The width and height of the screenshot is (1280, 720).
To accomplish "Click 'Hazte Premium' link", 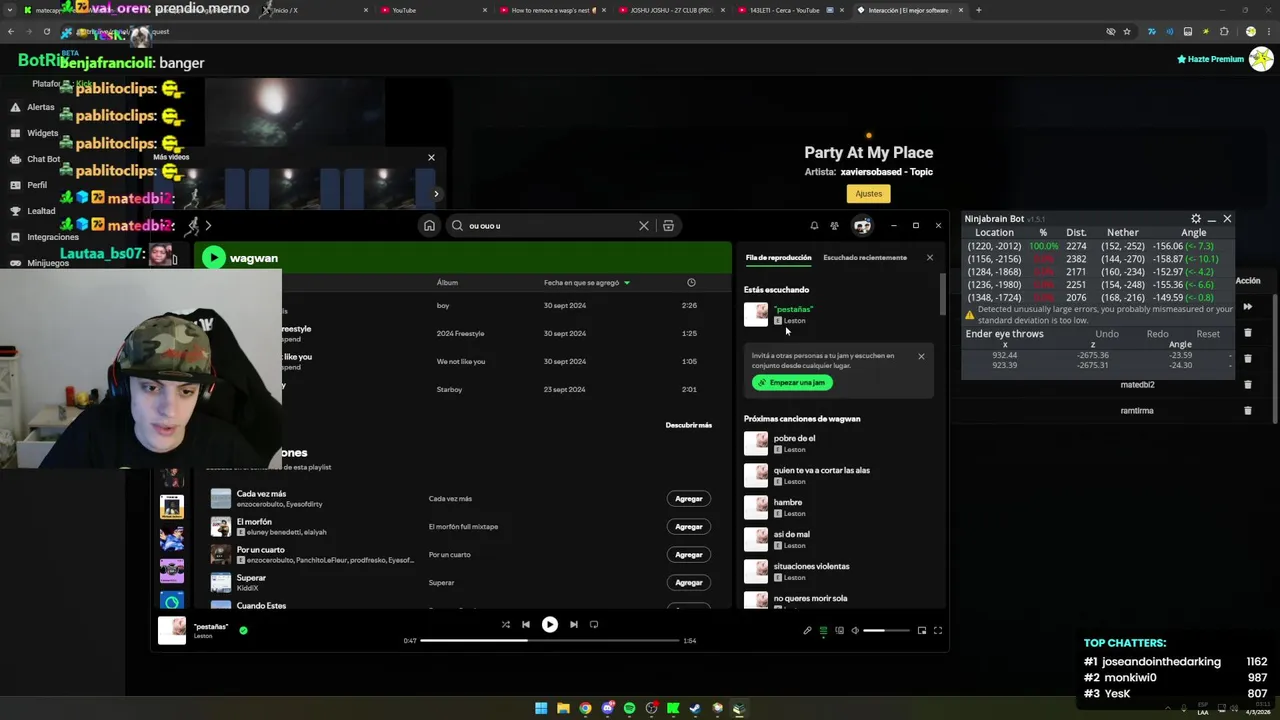I will click(x=1210, y=59).
